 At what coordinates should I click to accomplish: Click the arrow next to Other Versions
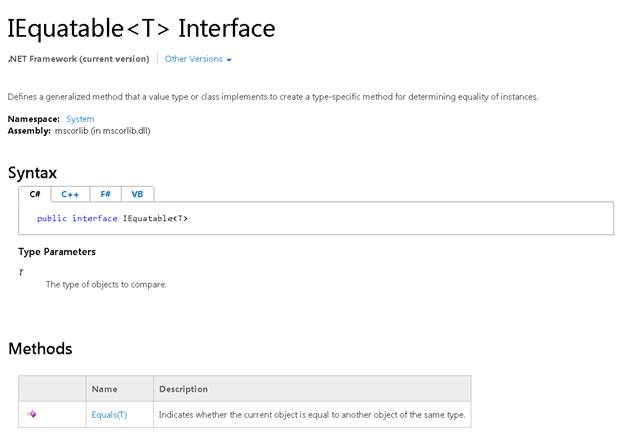click(229, 60)
